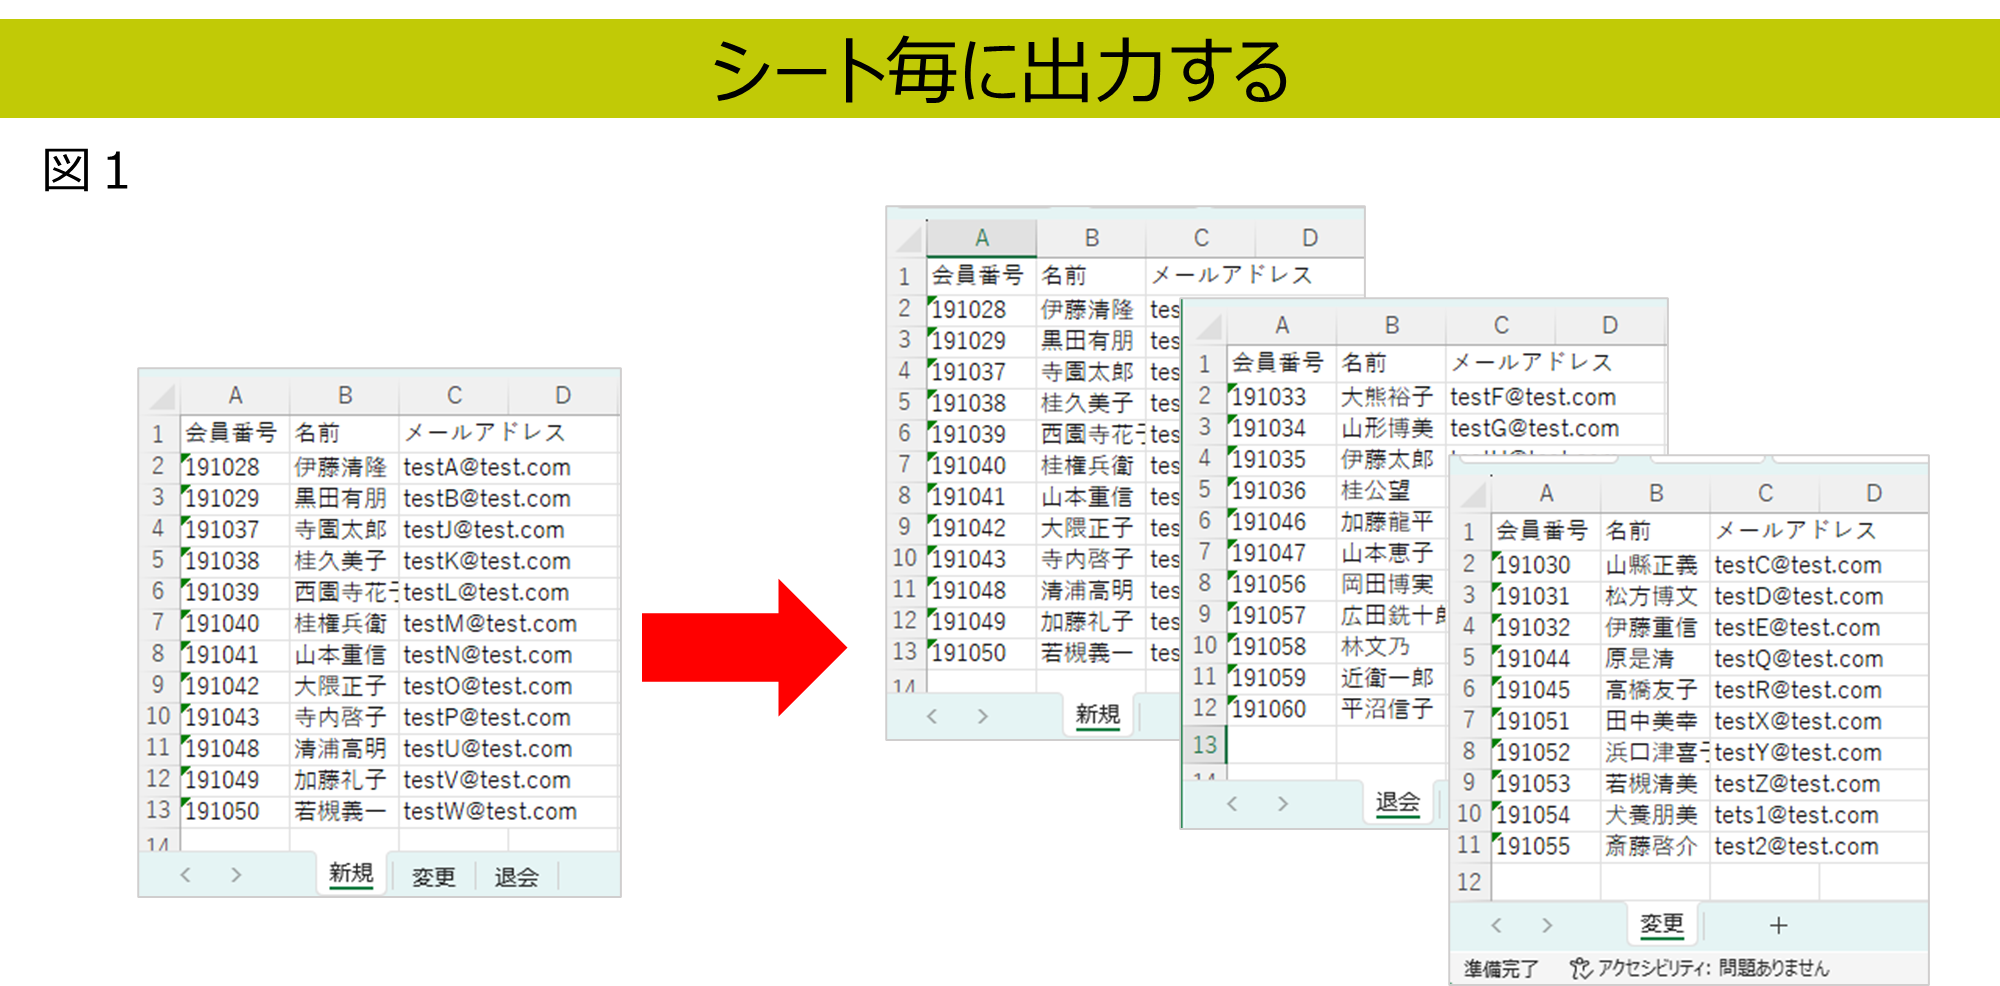The image size is (2000, 986).
Task: Click the cell containing testA@test.com
Action: (487, 467)
